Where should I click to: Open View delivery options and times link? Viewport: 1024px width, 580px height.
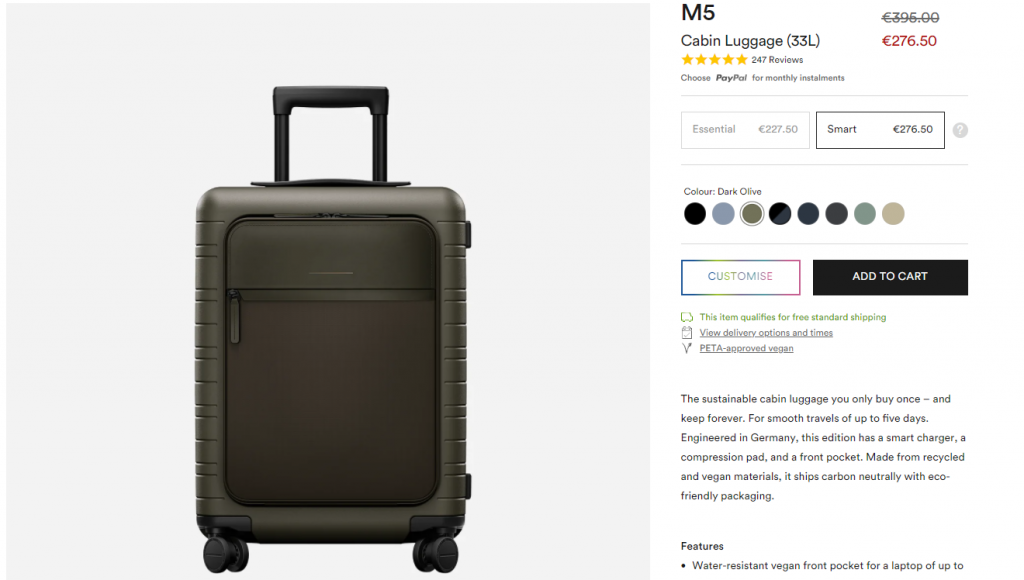pos(766,332)
